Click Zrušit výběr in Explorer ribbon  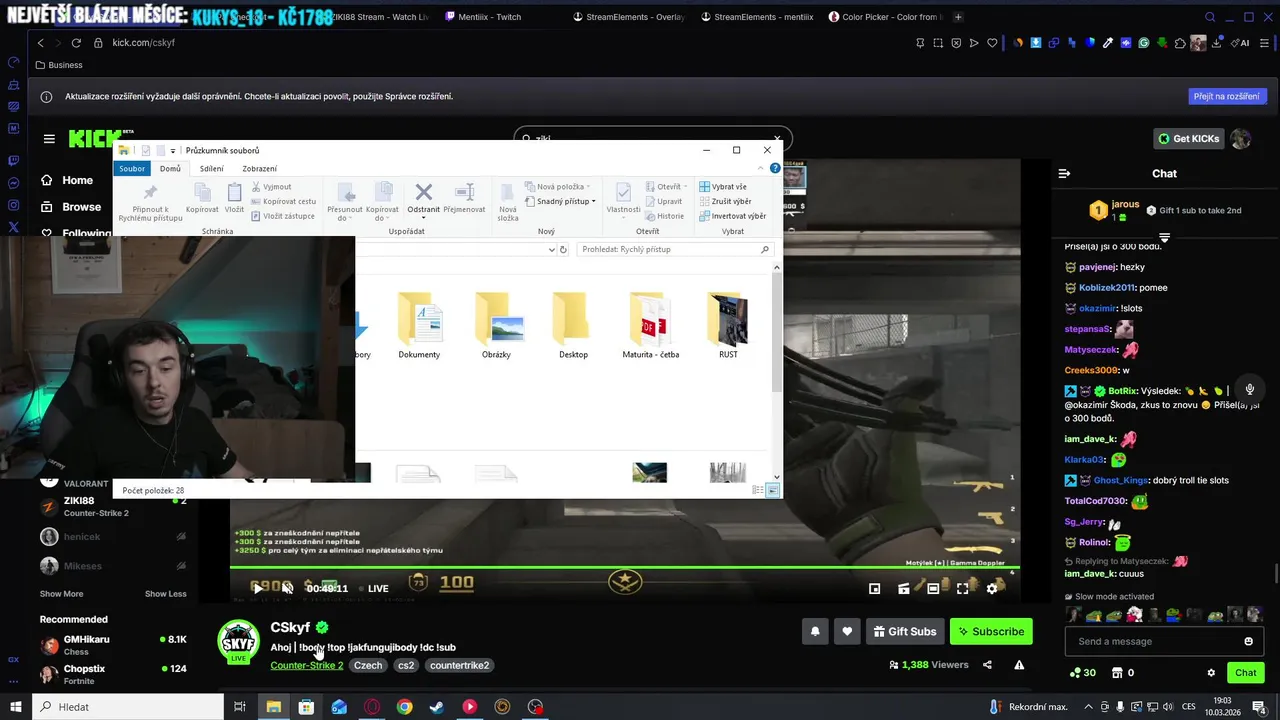[x=725, y=201]
